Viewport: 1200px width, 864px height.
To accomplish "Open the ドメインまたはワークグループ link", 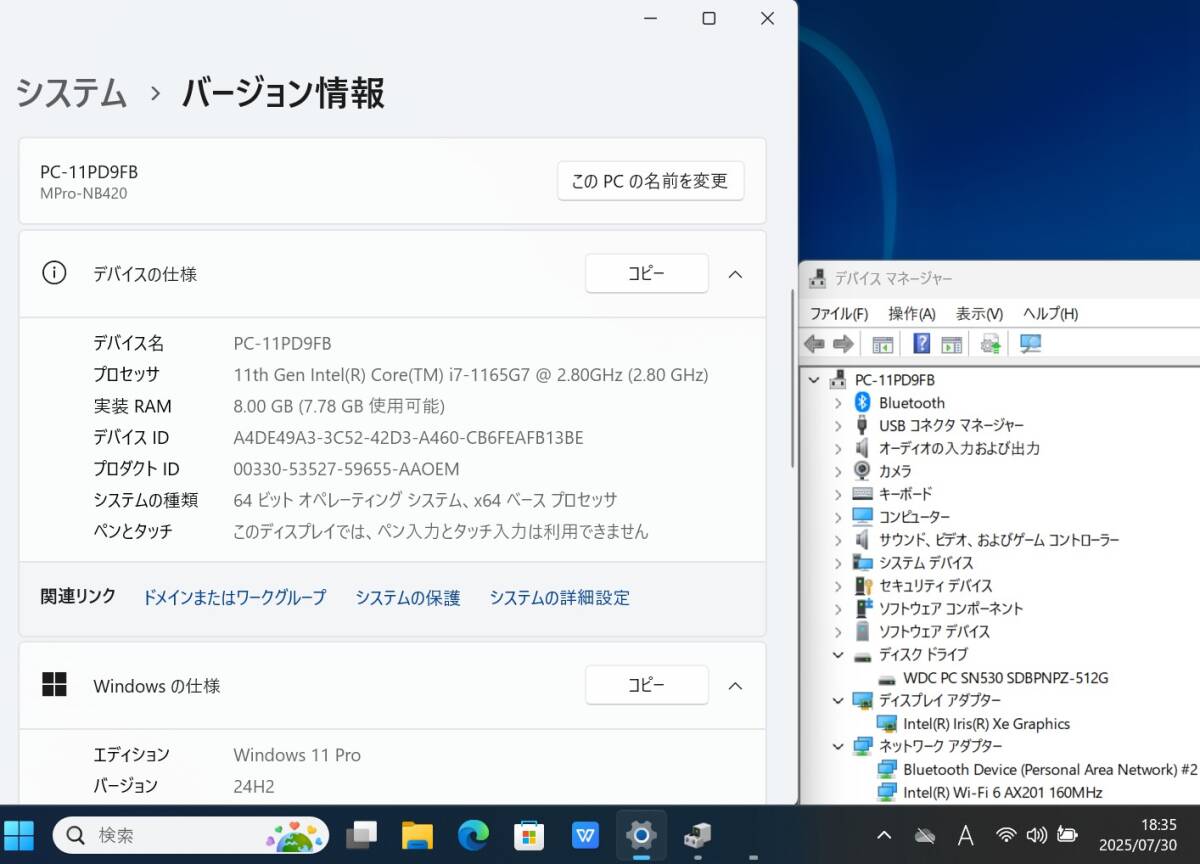I will click(234, 598).
